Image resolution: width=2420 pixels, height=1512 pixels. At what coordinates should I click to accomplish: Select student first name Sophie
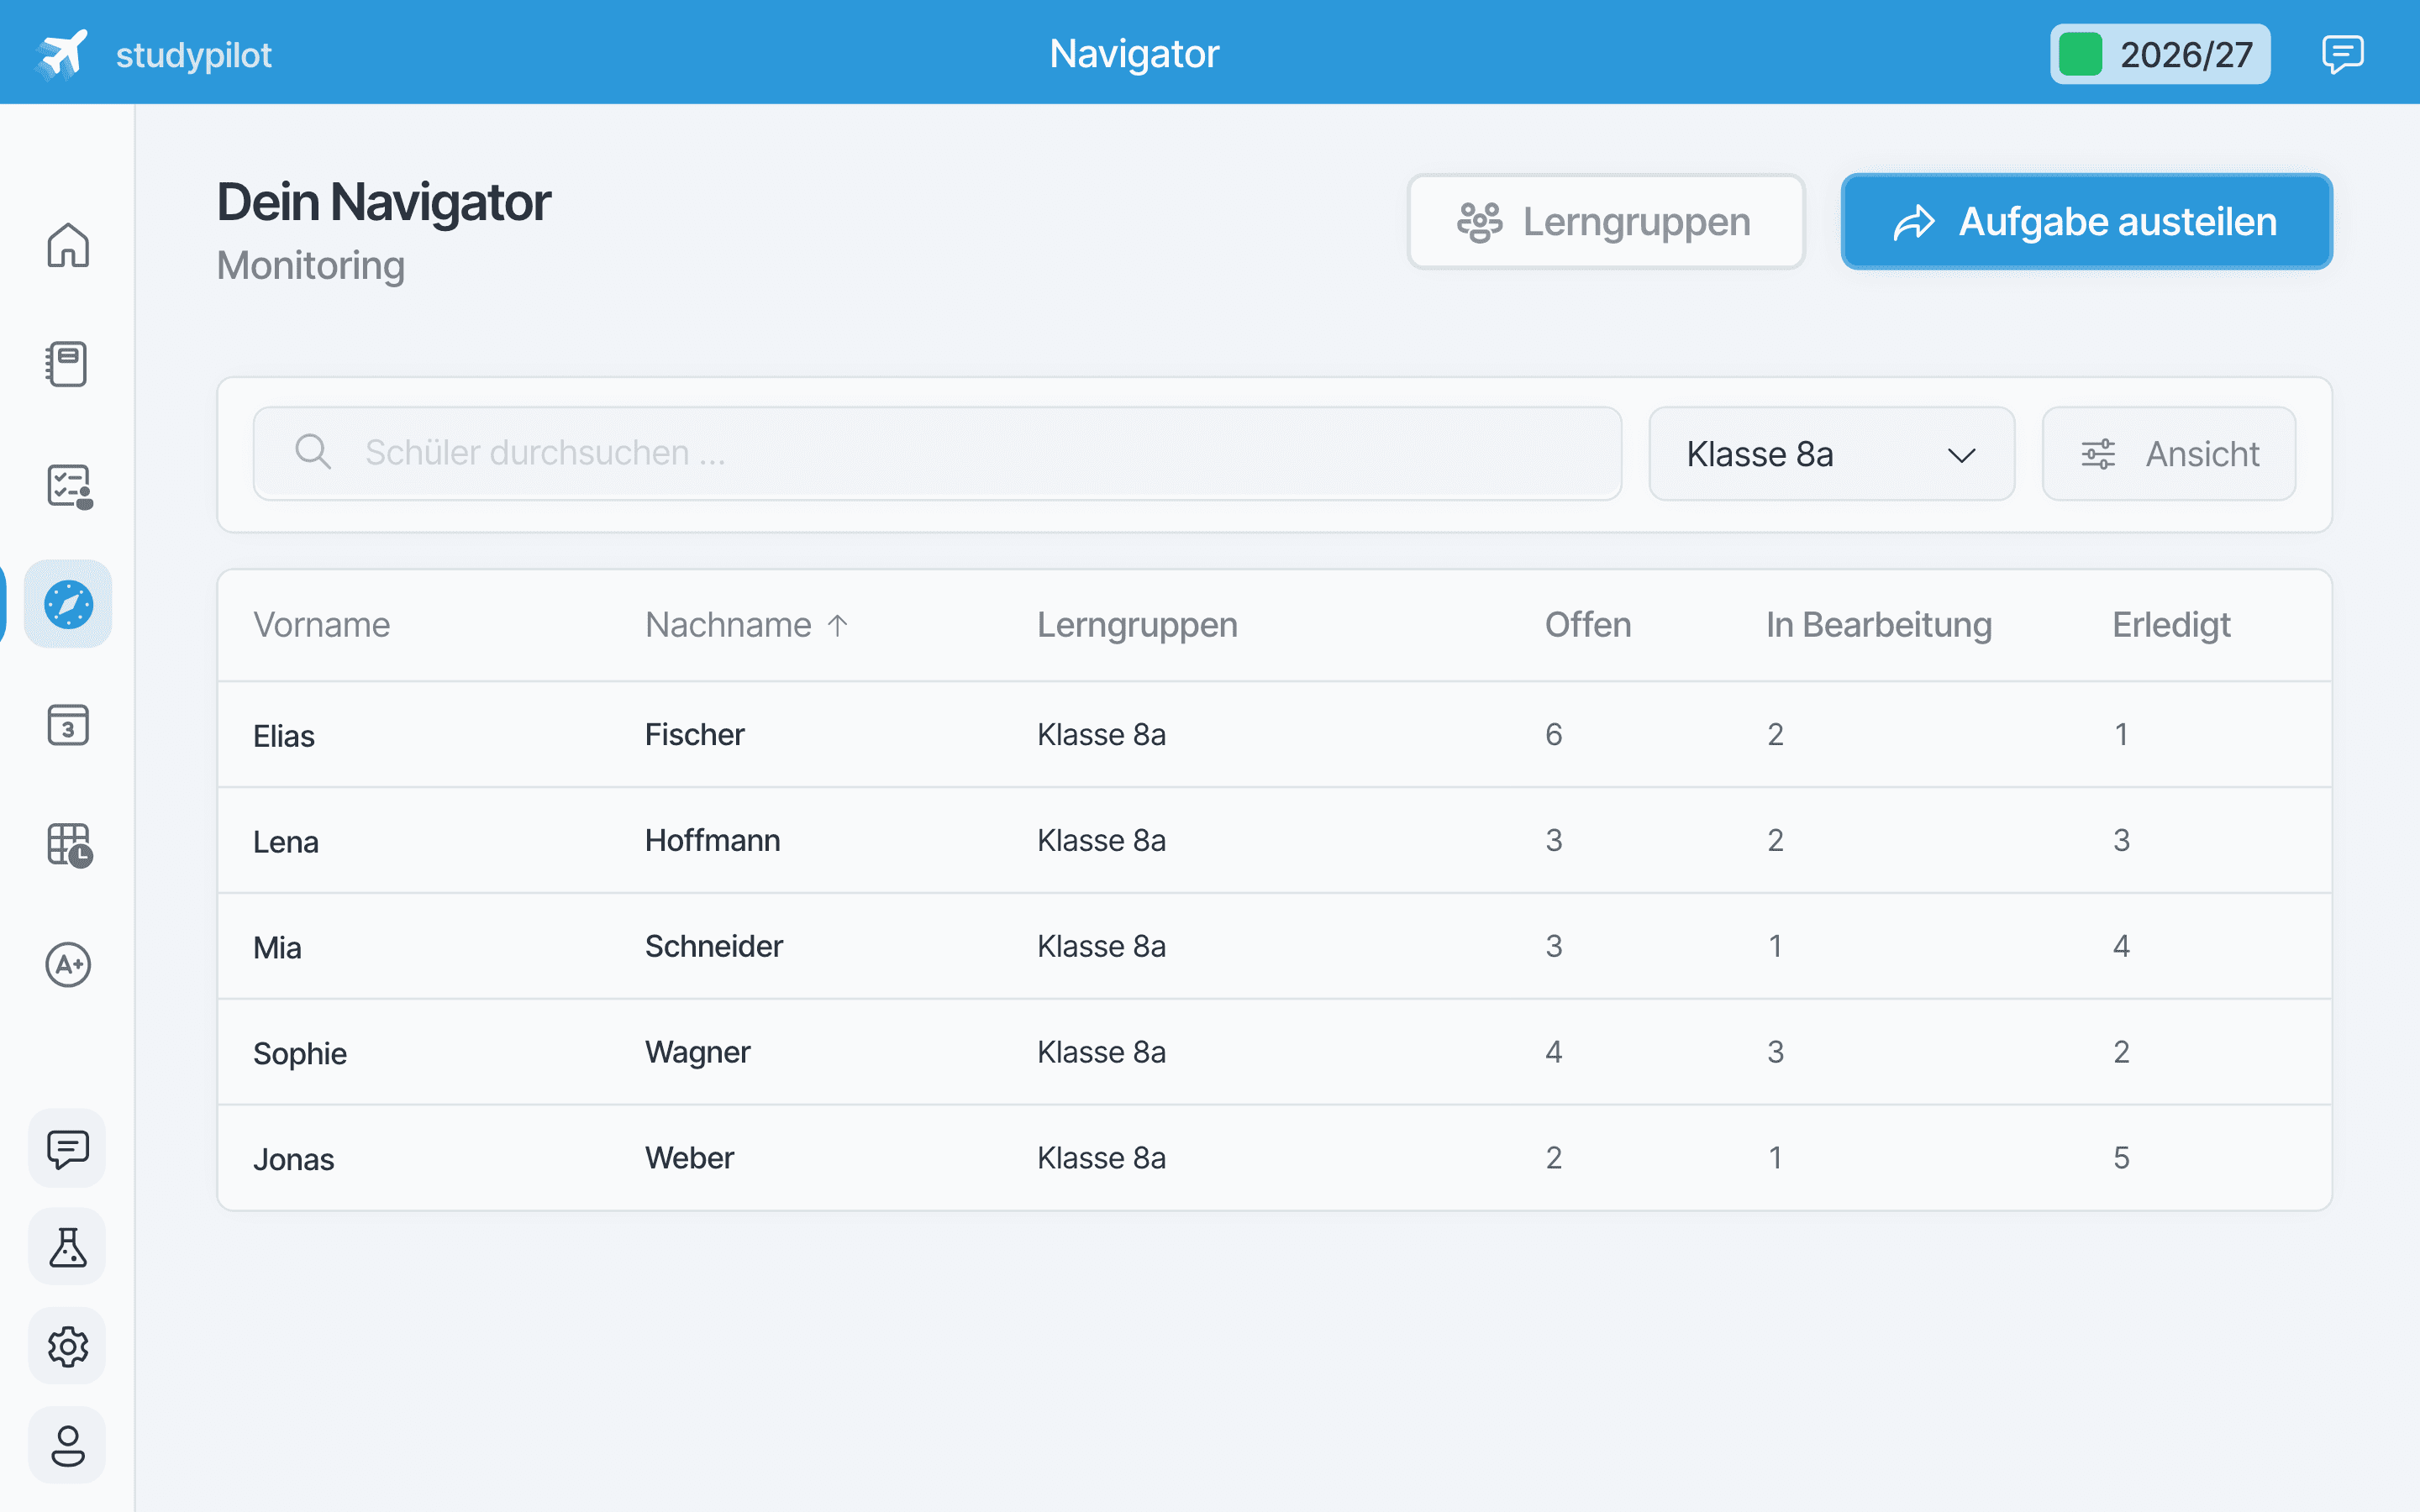coord(300,1054)
